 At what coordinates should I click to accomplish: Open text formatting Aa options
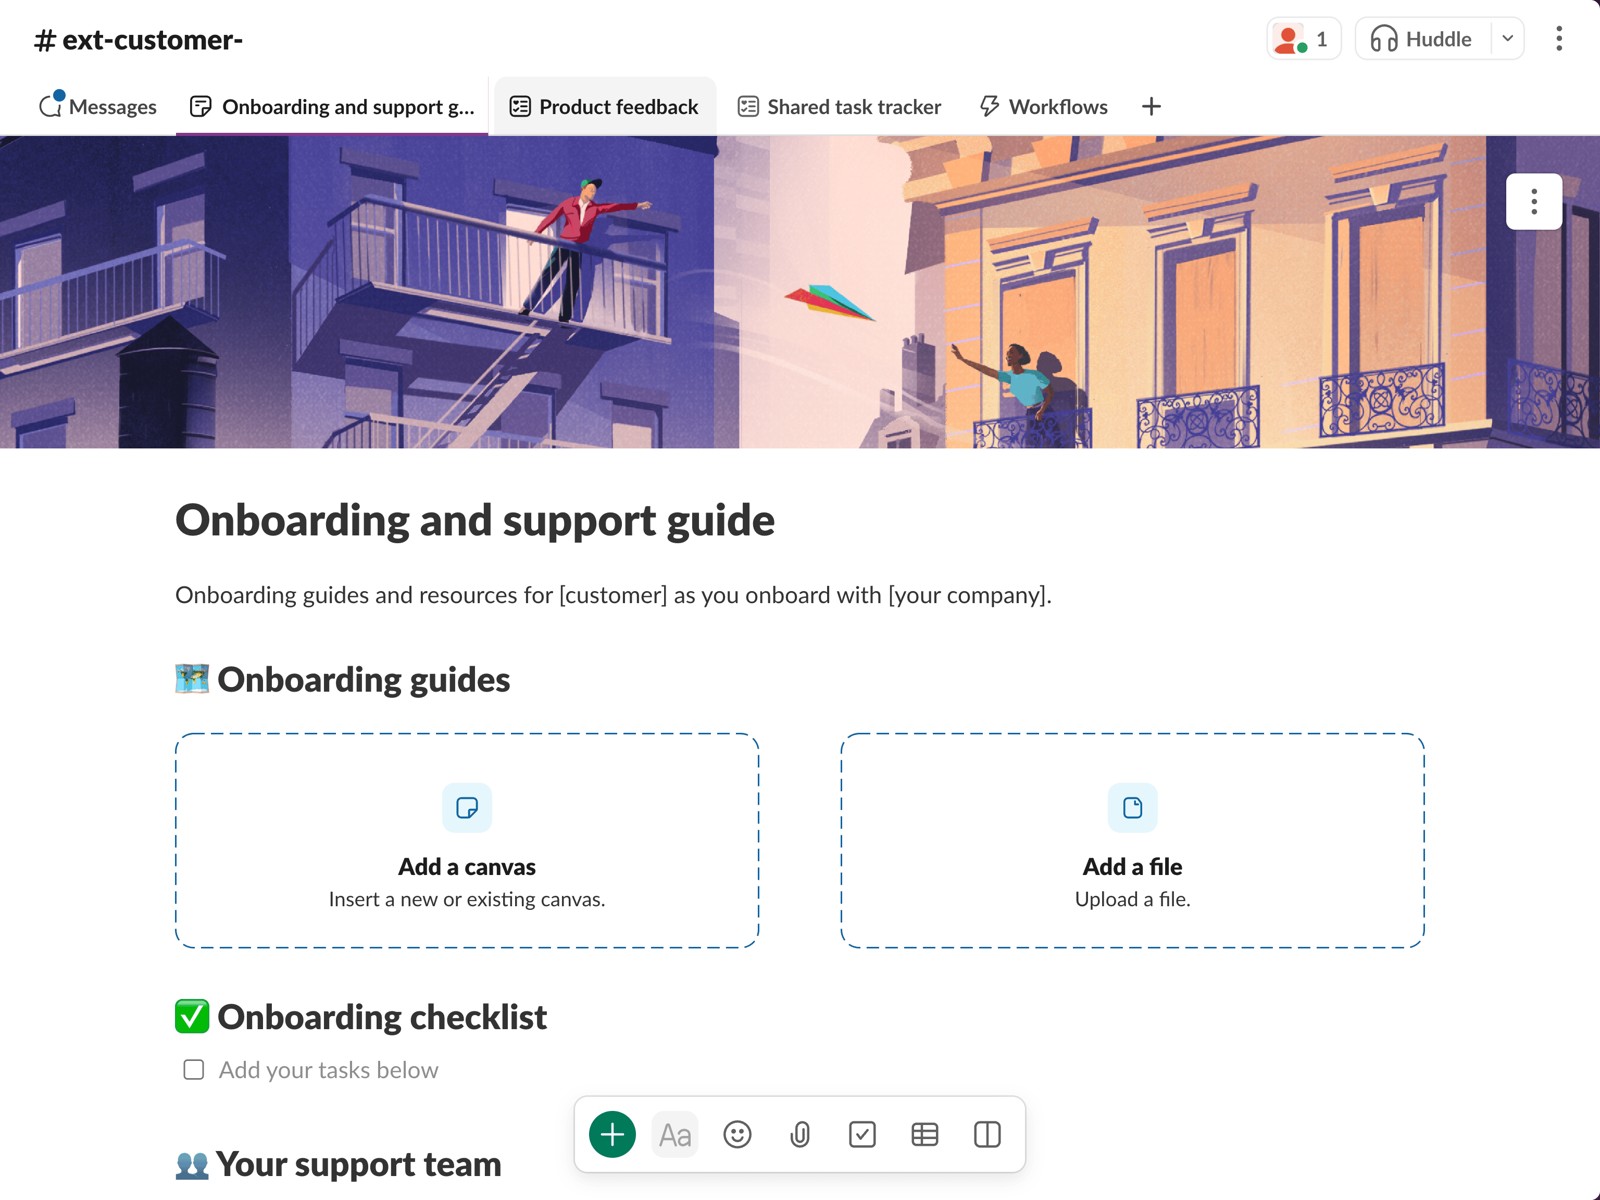[x=675, y=1134]
